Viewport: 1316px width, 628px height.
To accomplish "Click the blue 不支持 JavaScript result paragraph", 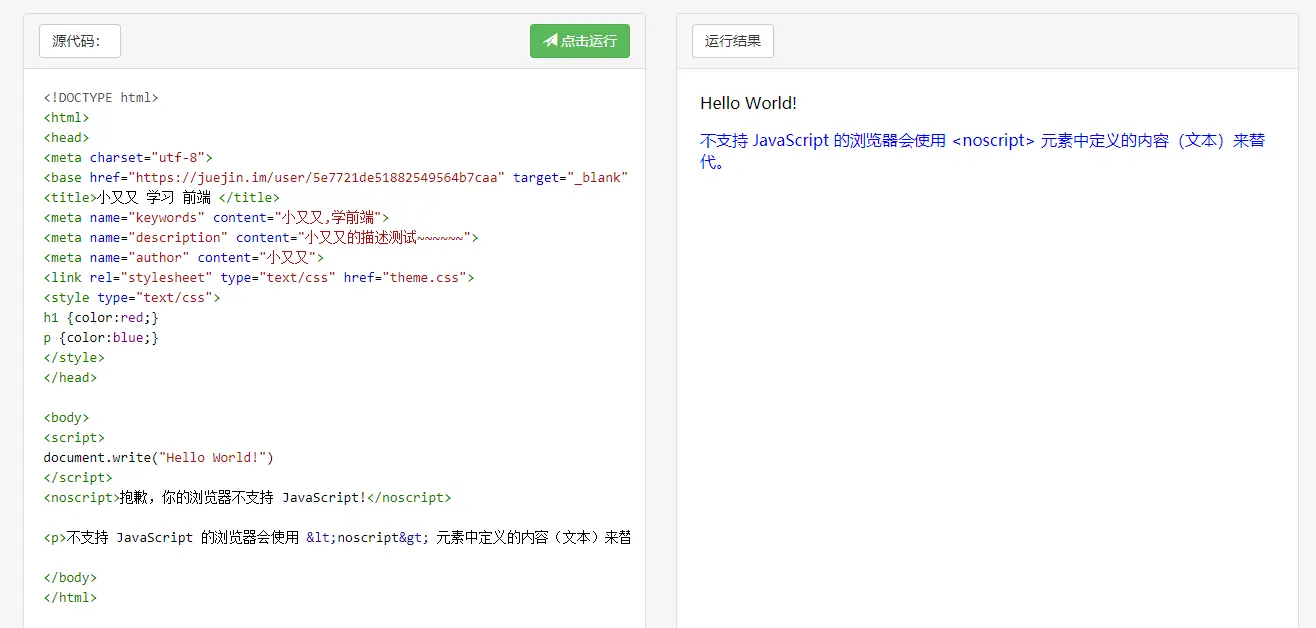I will 983,151.
